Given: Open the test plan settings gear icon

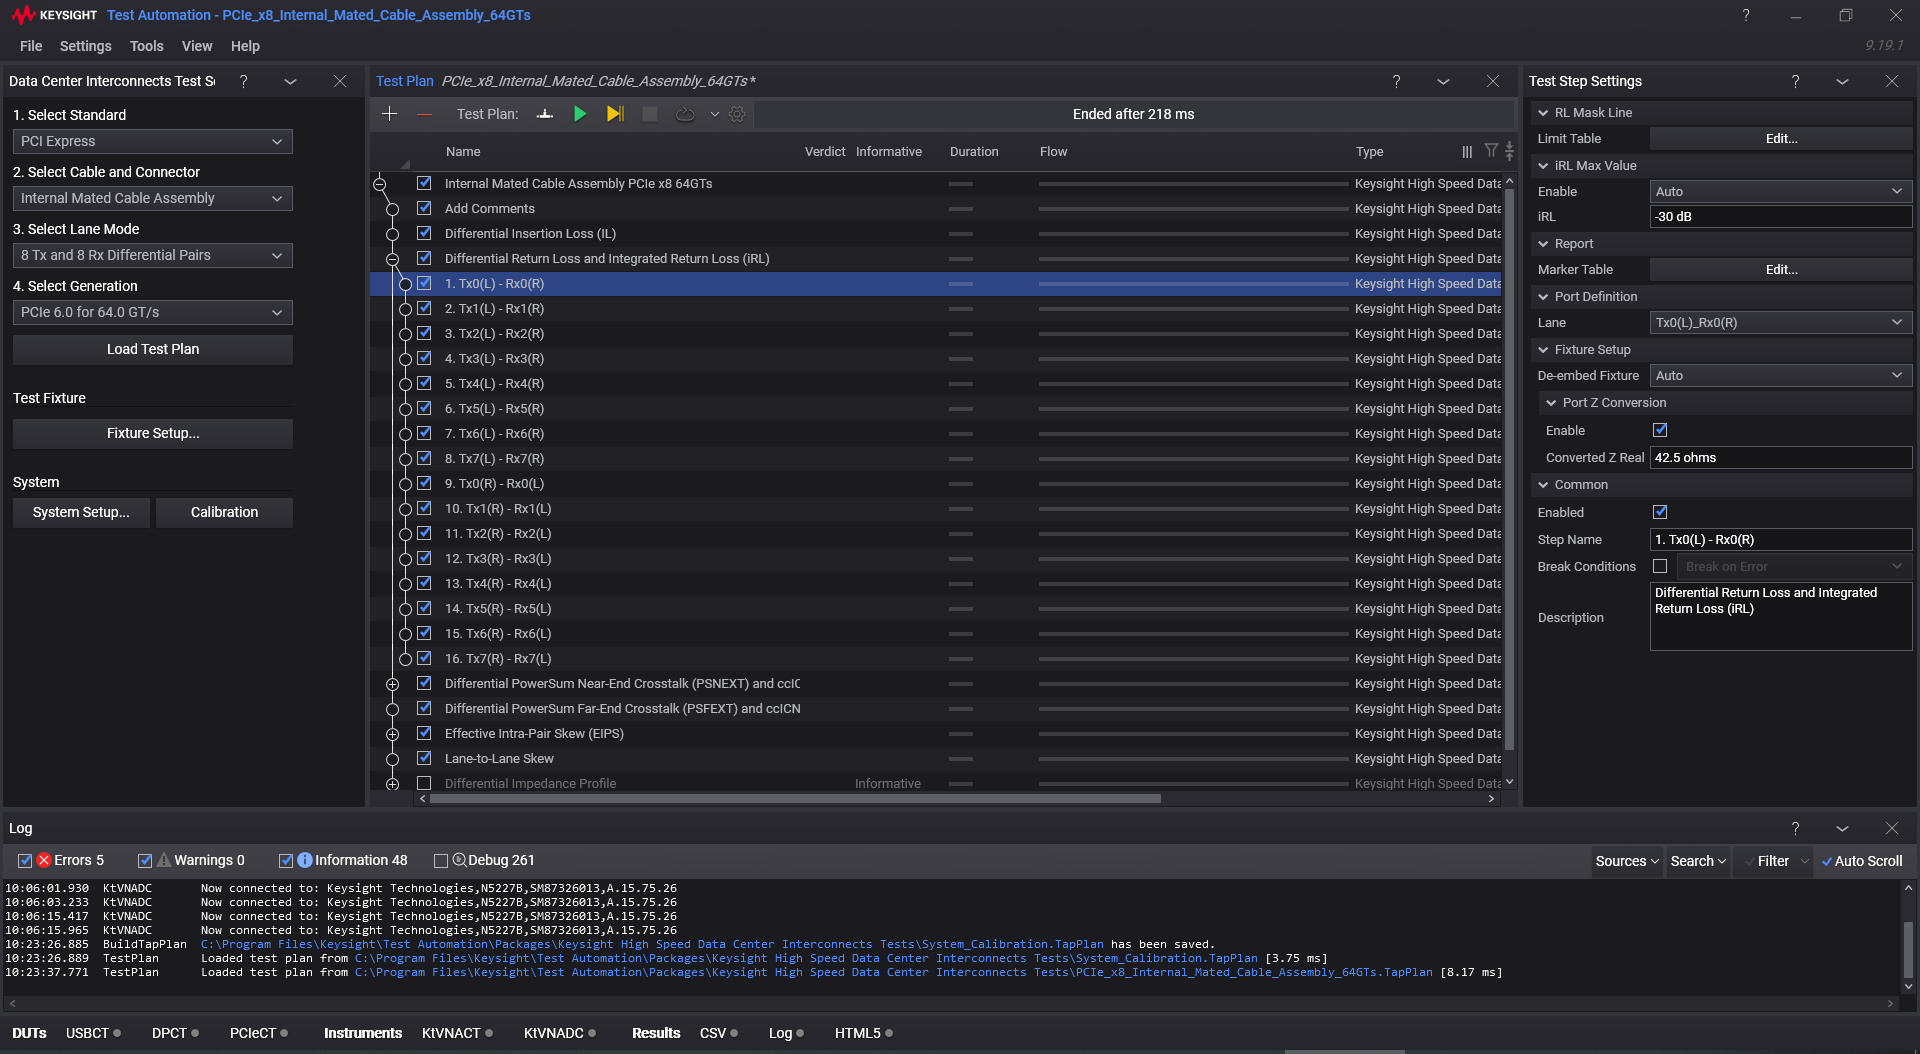Looking at the screenshot, I should (737, 113).
